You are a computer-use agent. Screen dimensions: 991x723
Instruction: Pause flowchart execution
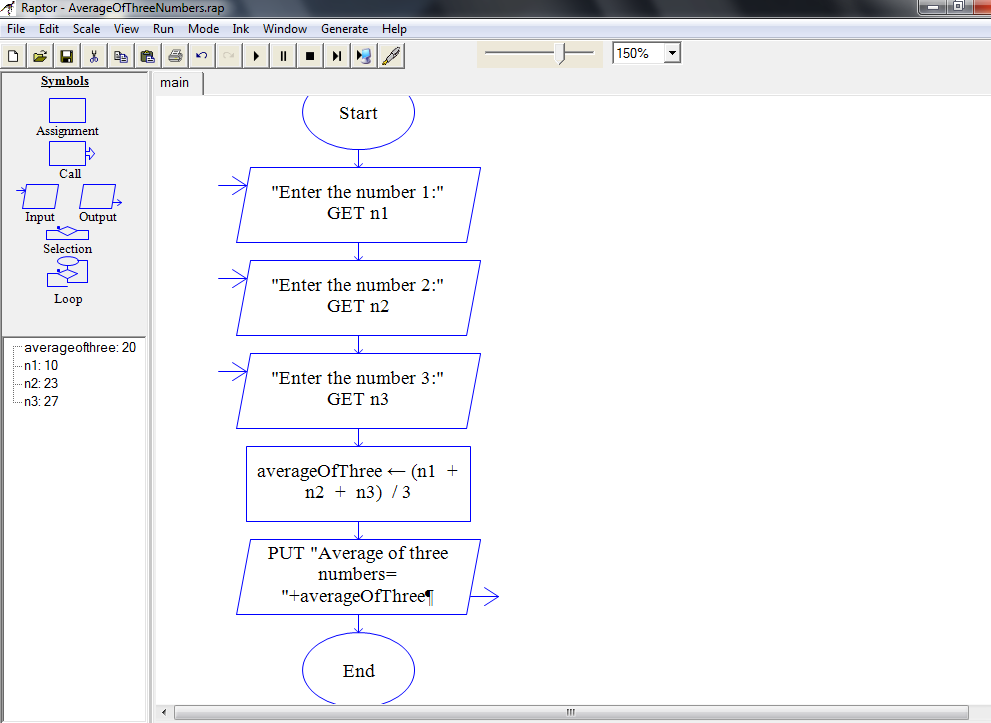pos(284,55)
